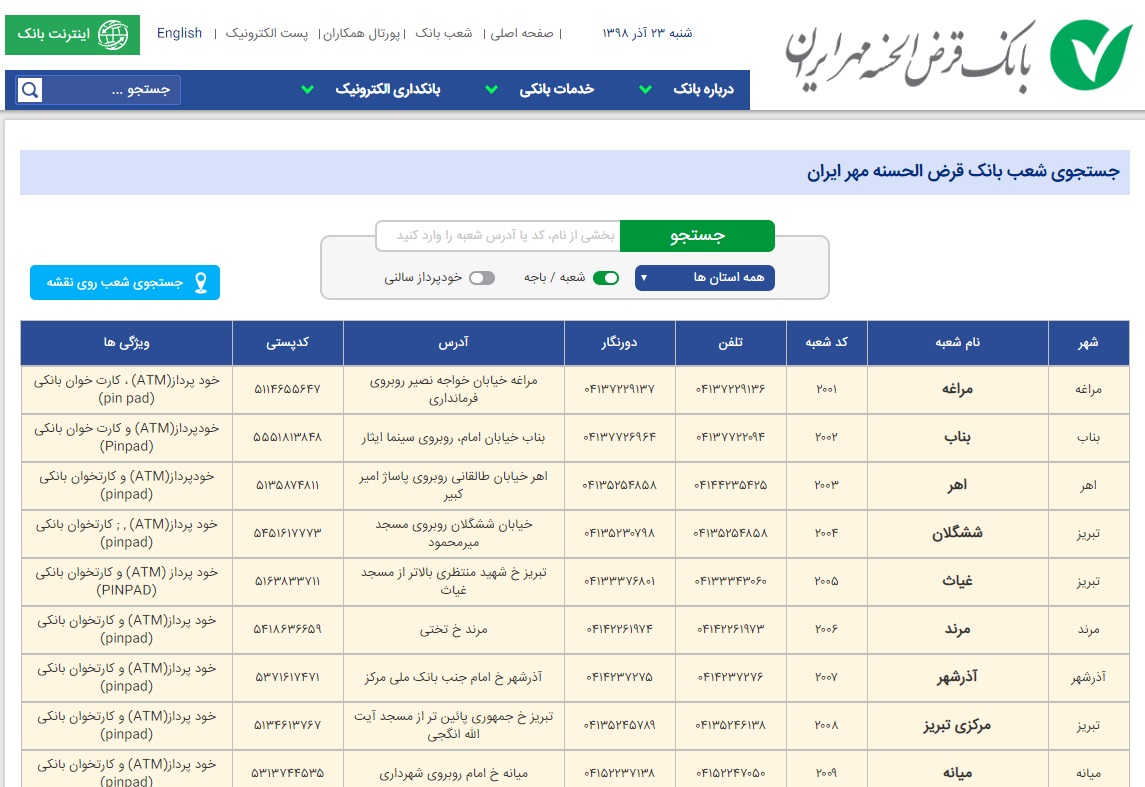
Task: Click address مرند خ تختی
Action: 453,629
